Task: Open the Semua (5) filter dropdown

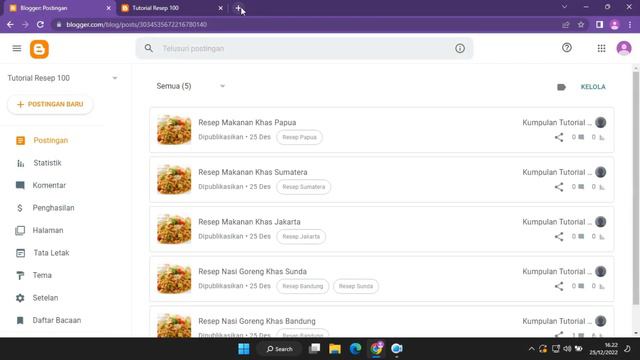Action: pos(191,86)
